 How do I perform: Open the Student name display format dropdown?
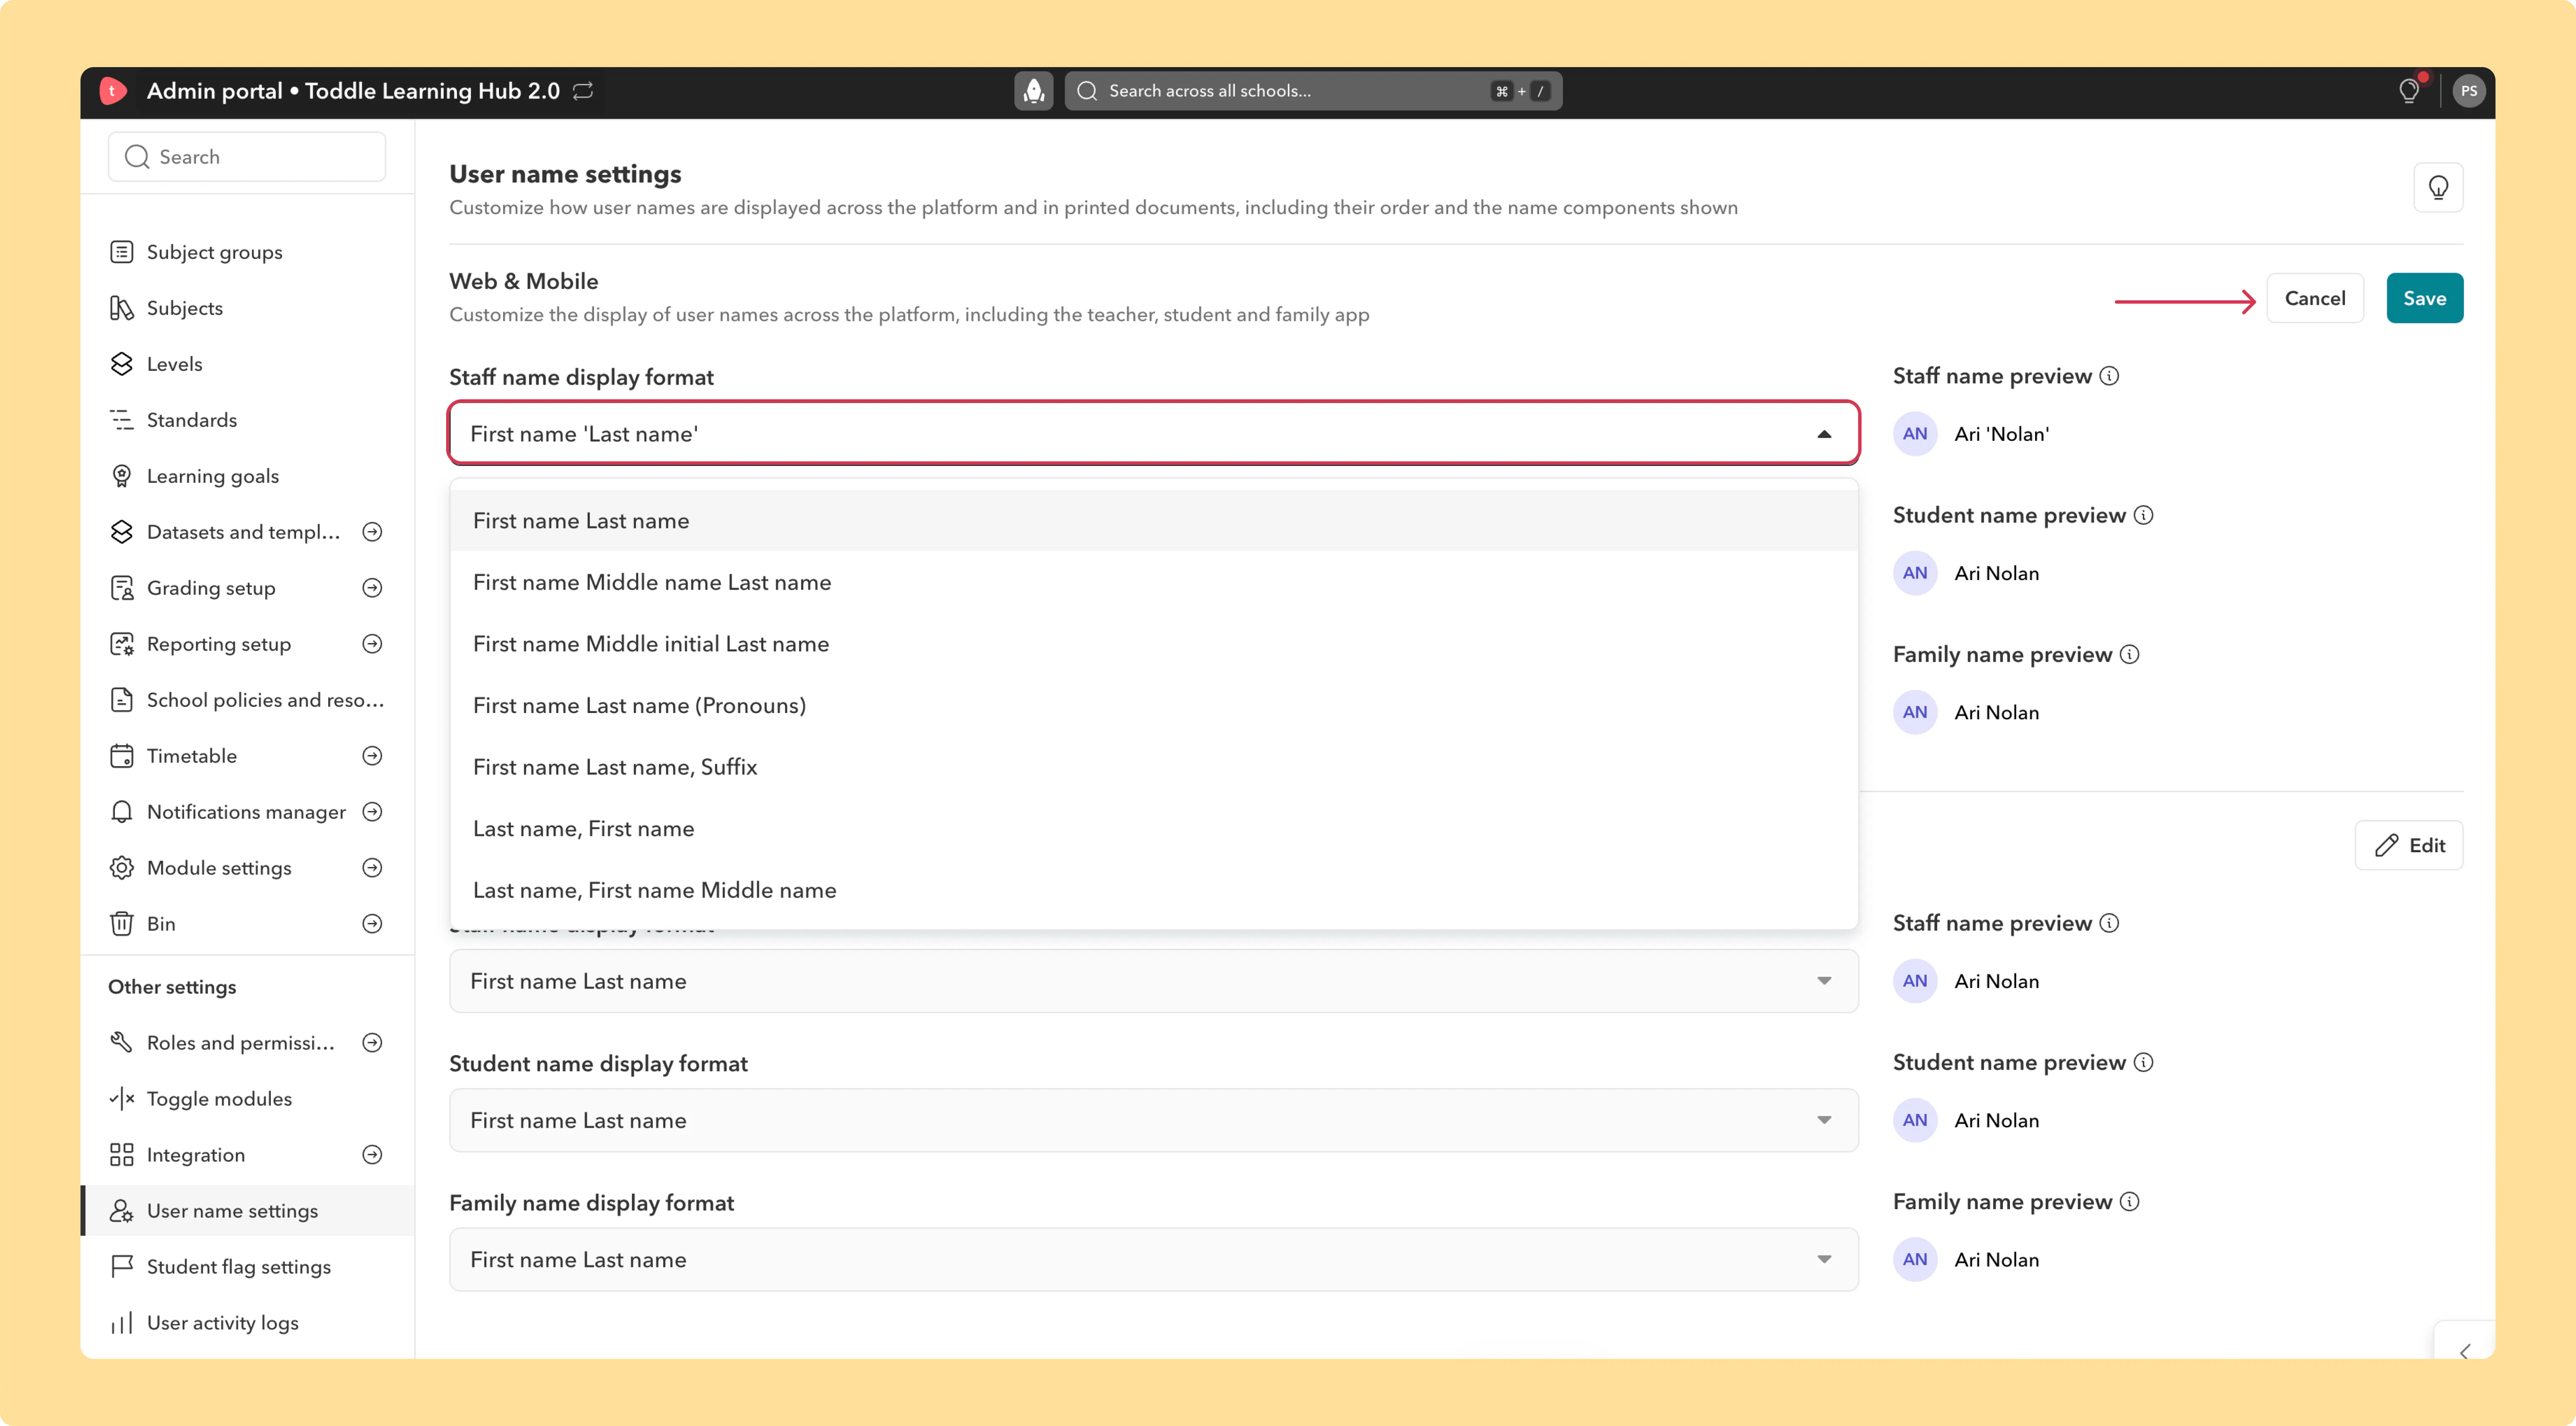click(1153, 1120)
